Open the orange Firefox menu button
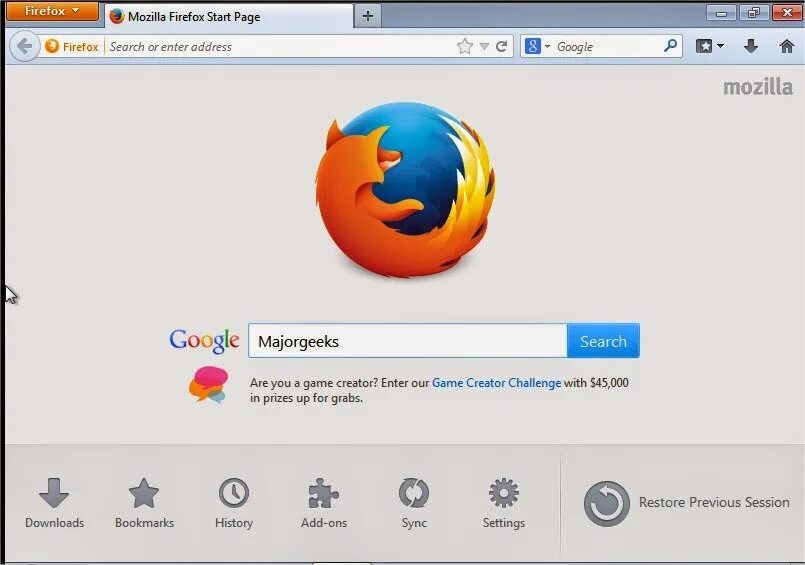805x565 pixels. tap(52, 11)
